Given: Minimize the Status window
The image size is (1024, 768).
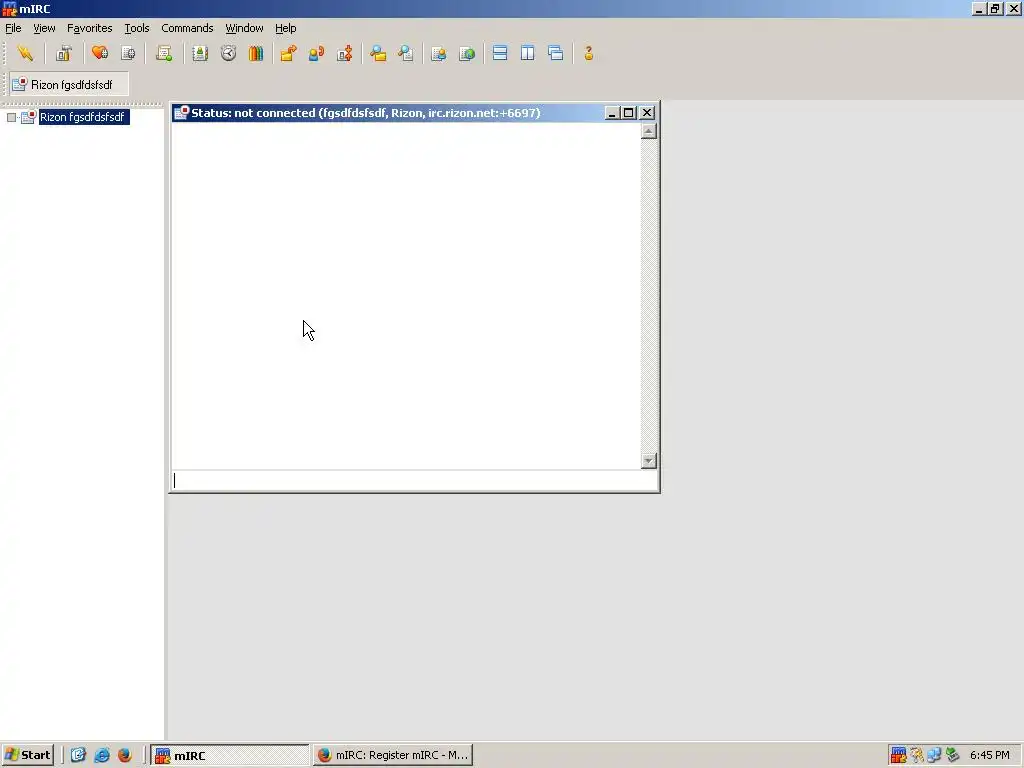Looking at the screenshot, I should 612,113.
